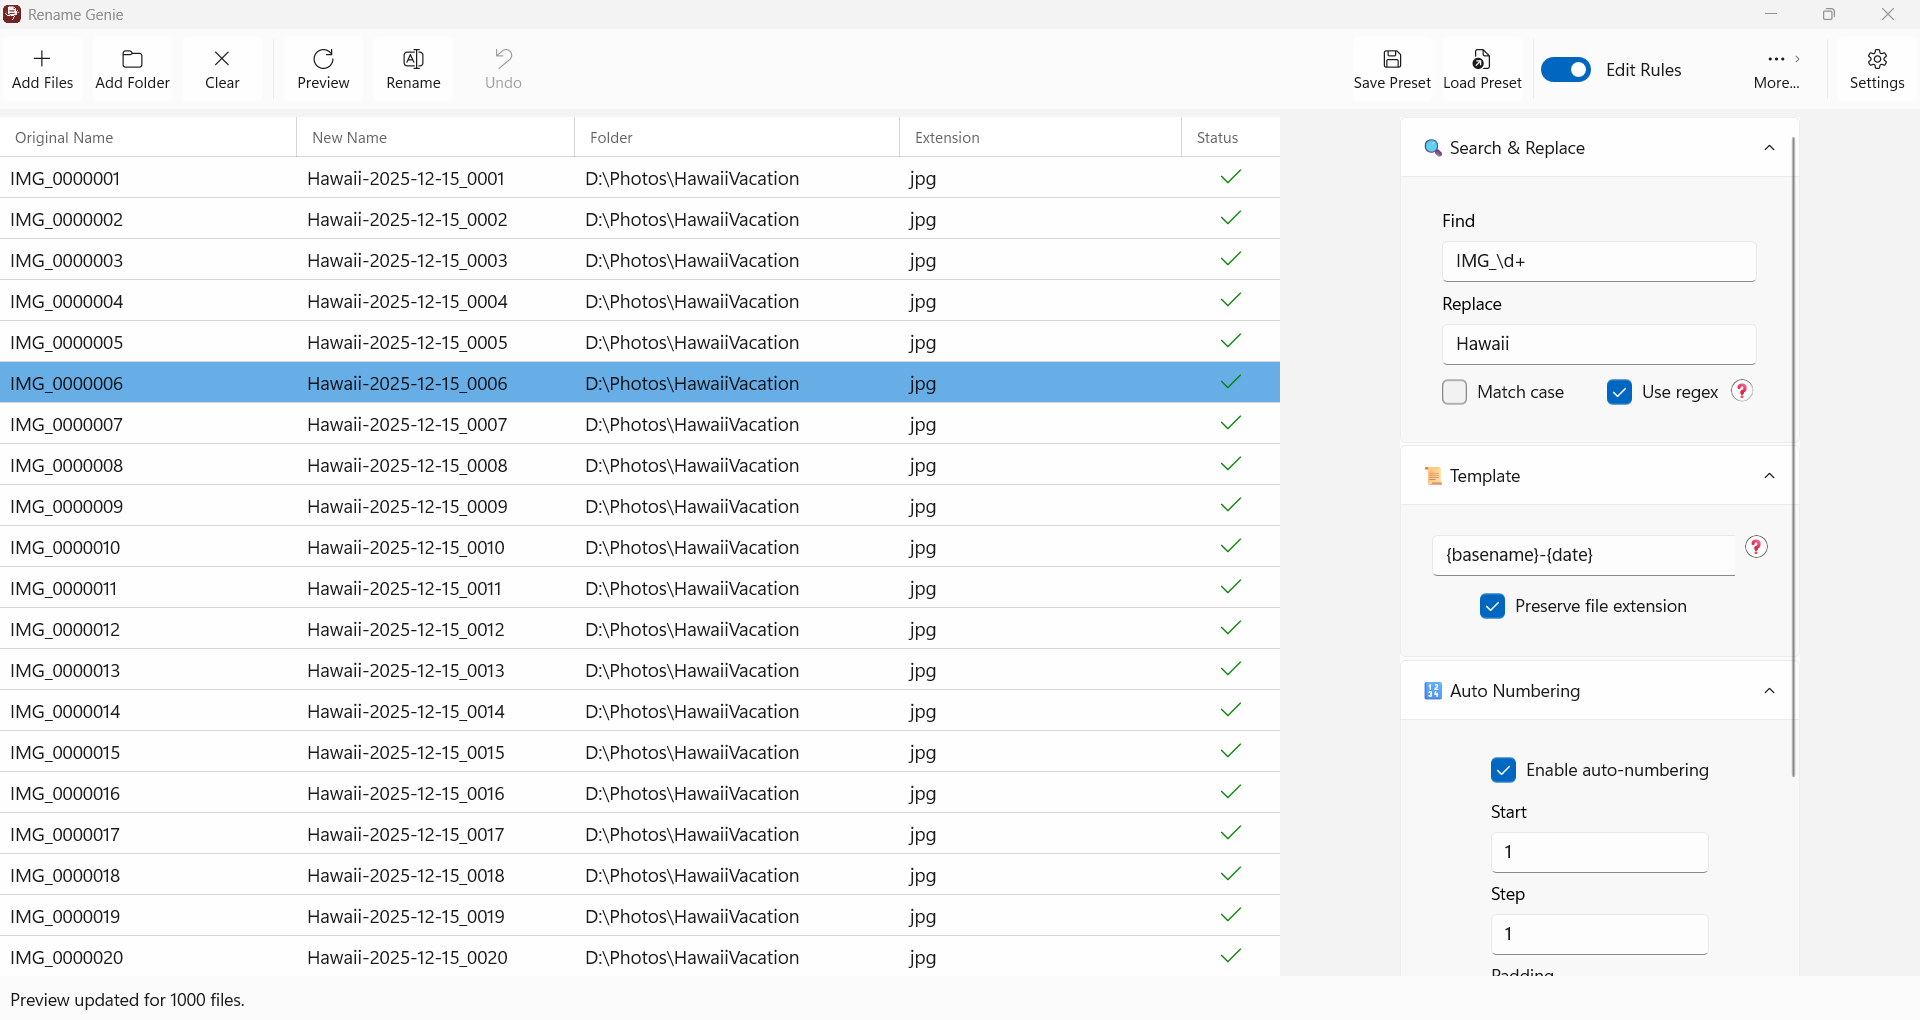Collapse the Template section
The height and width of the screenshot is (1020, 1920).
pyautogui.click(x=1769, y=476)
